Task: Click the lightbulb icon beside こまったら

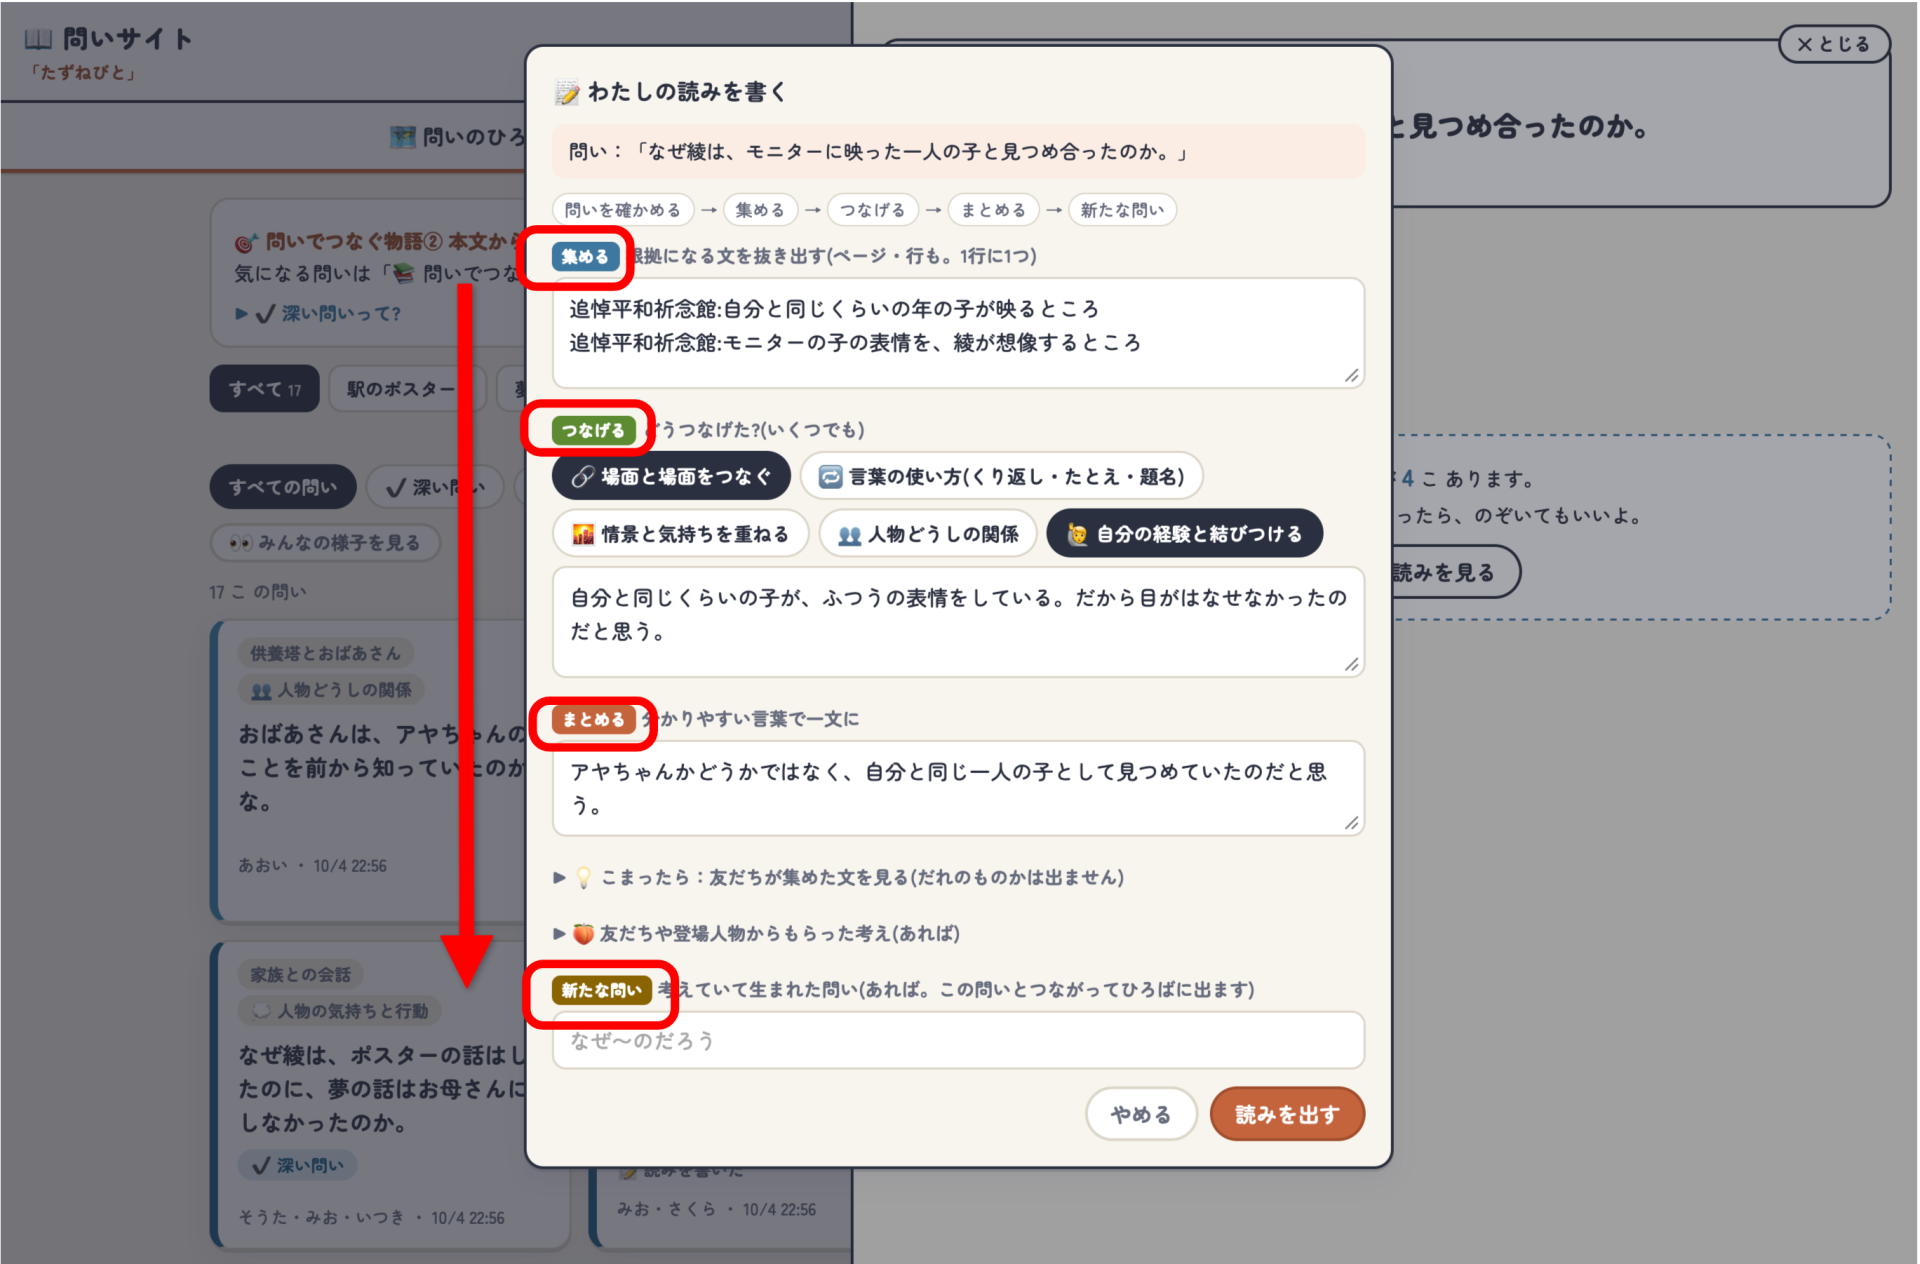Action: 584,878
